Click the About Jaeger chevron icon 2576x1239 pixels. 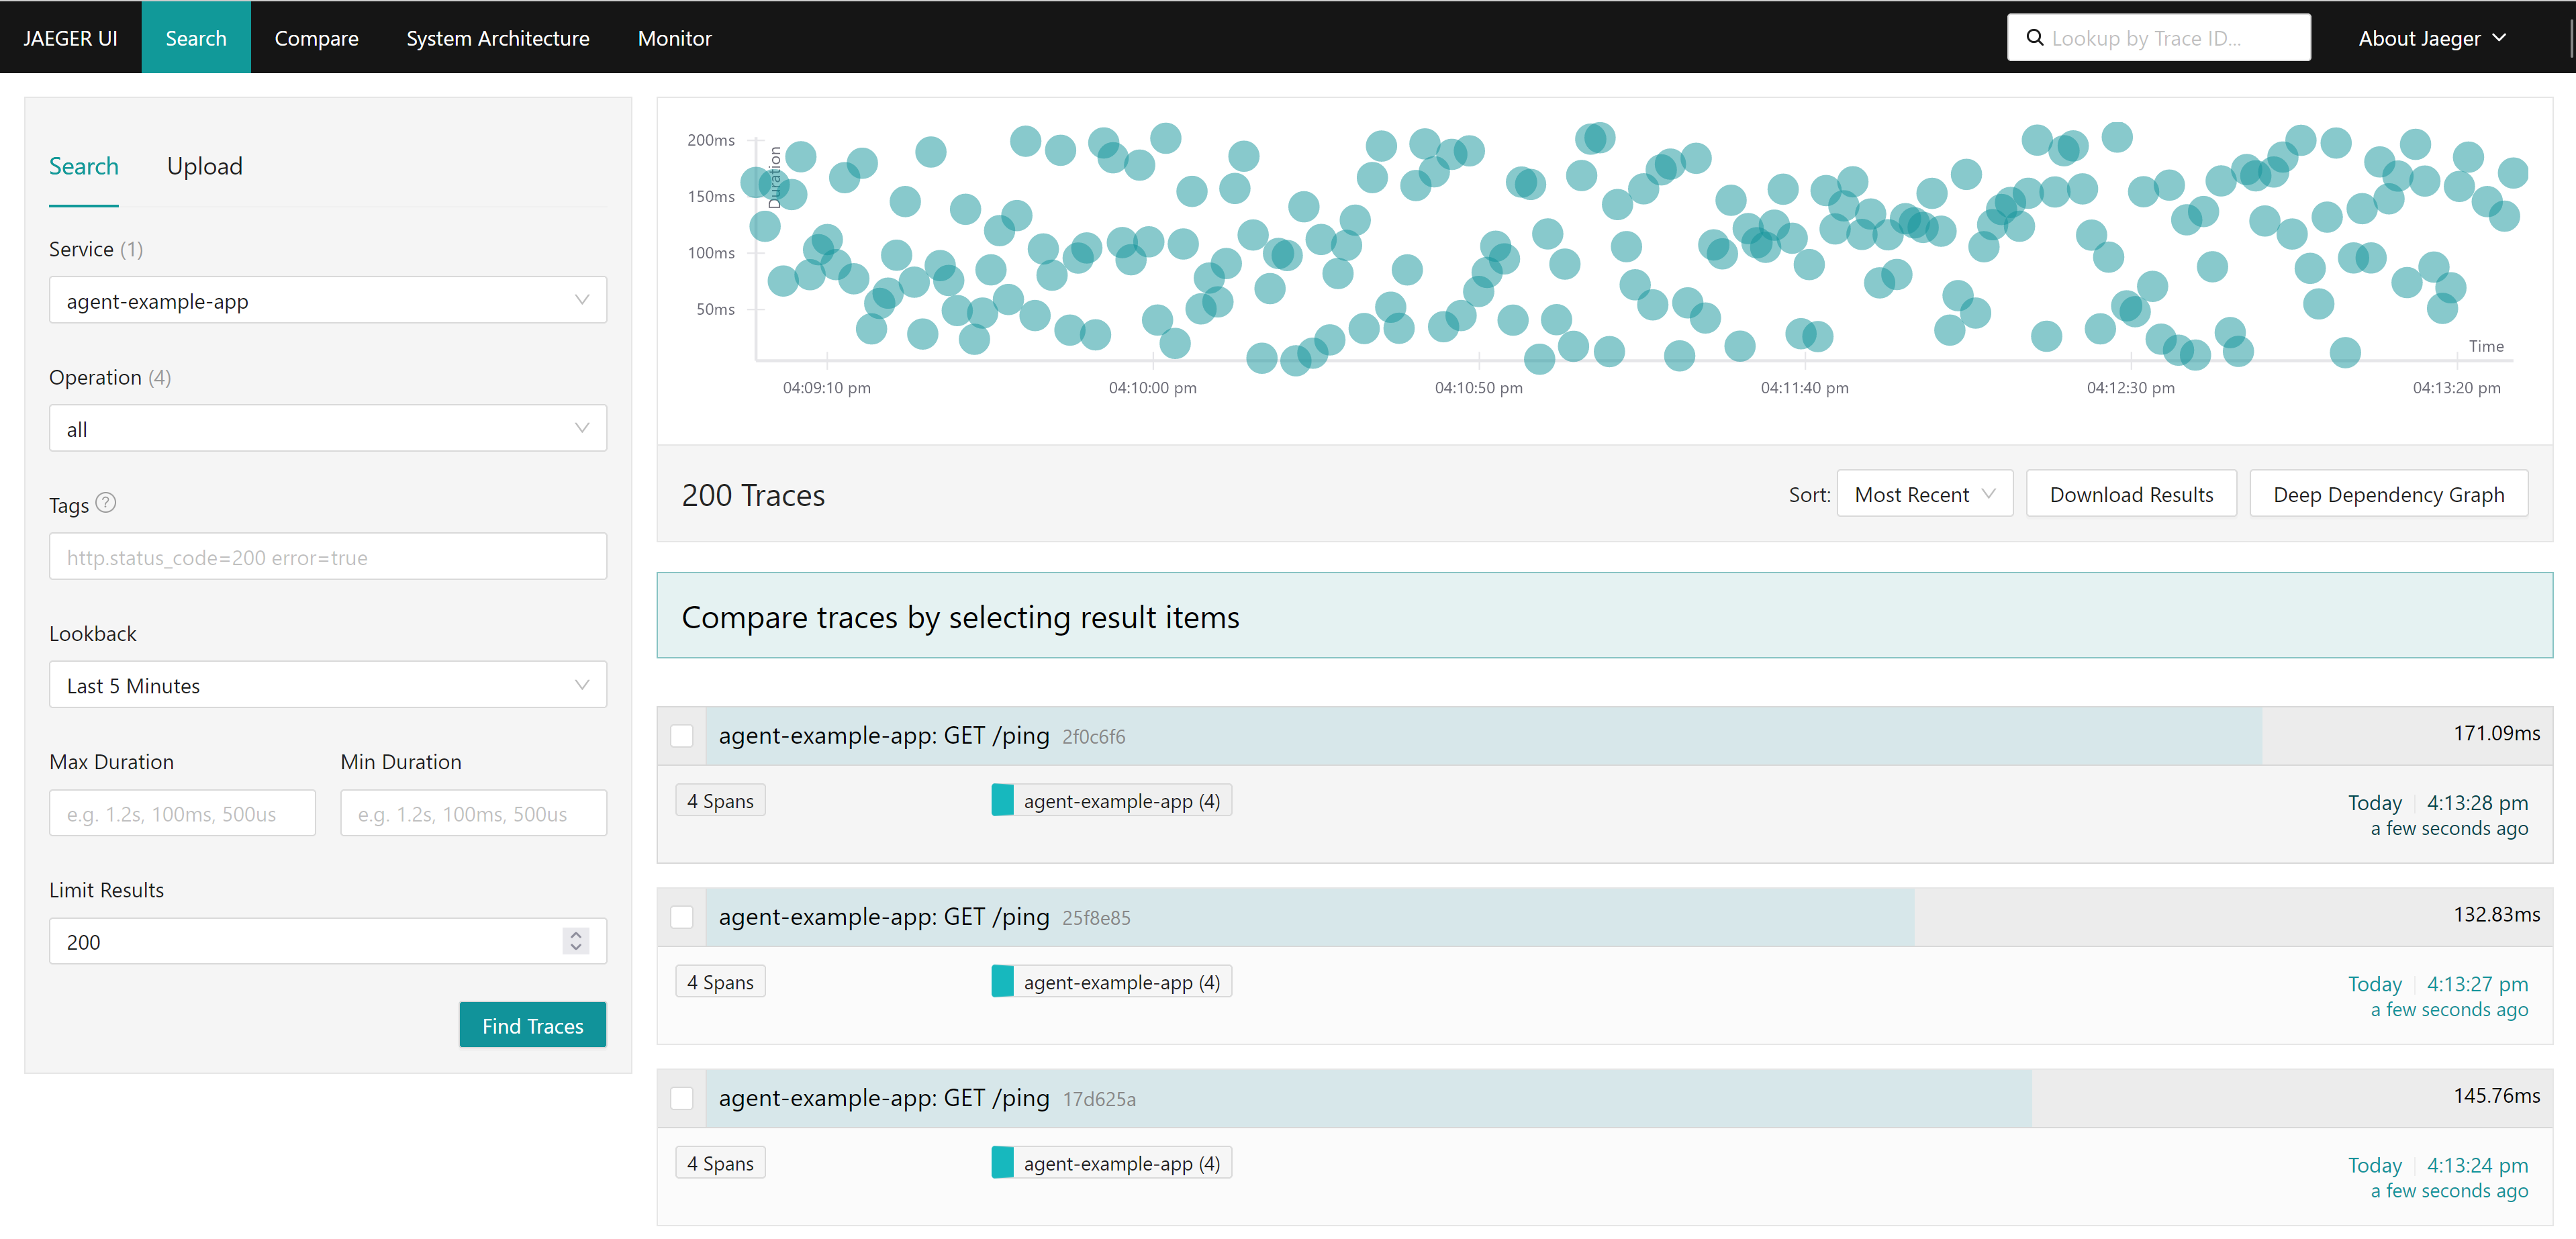[x=2499, y=38]
